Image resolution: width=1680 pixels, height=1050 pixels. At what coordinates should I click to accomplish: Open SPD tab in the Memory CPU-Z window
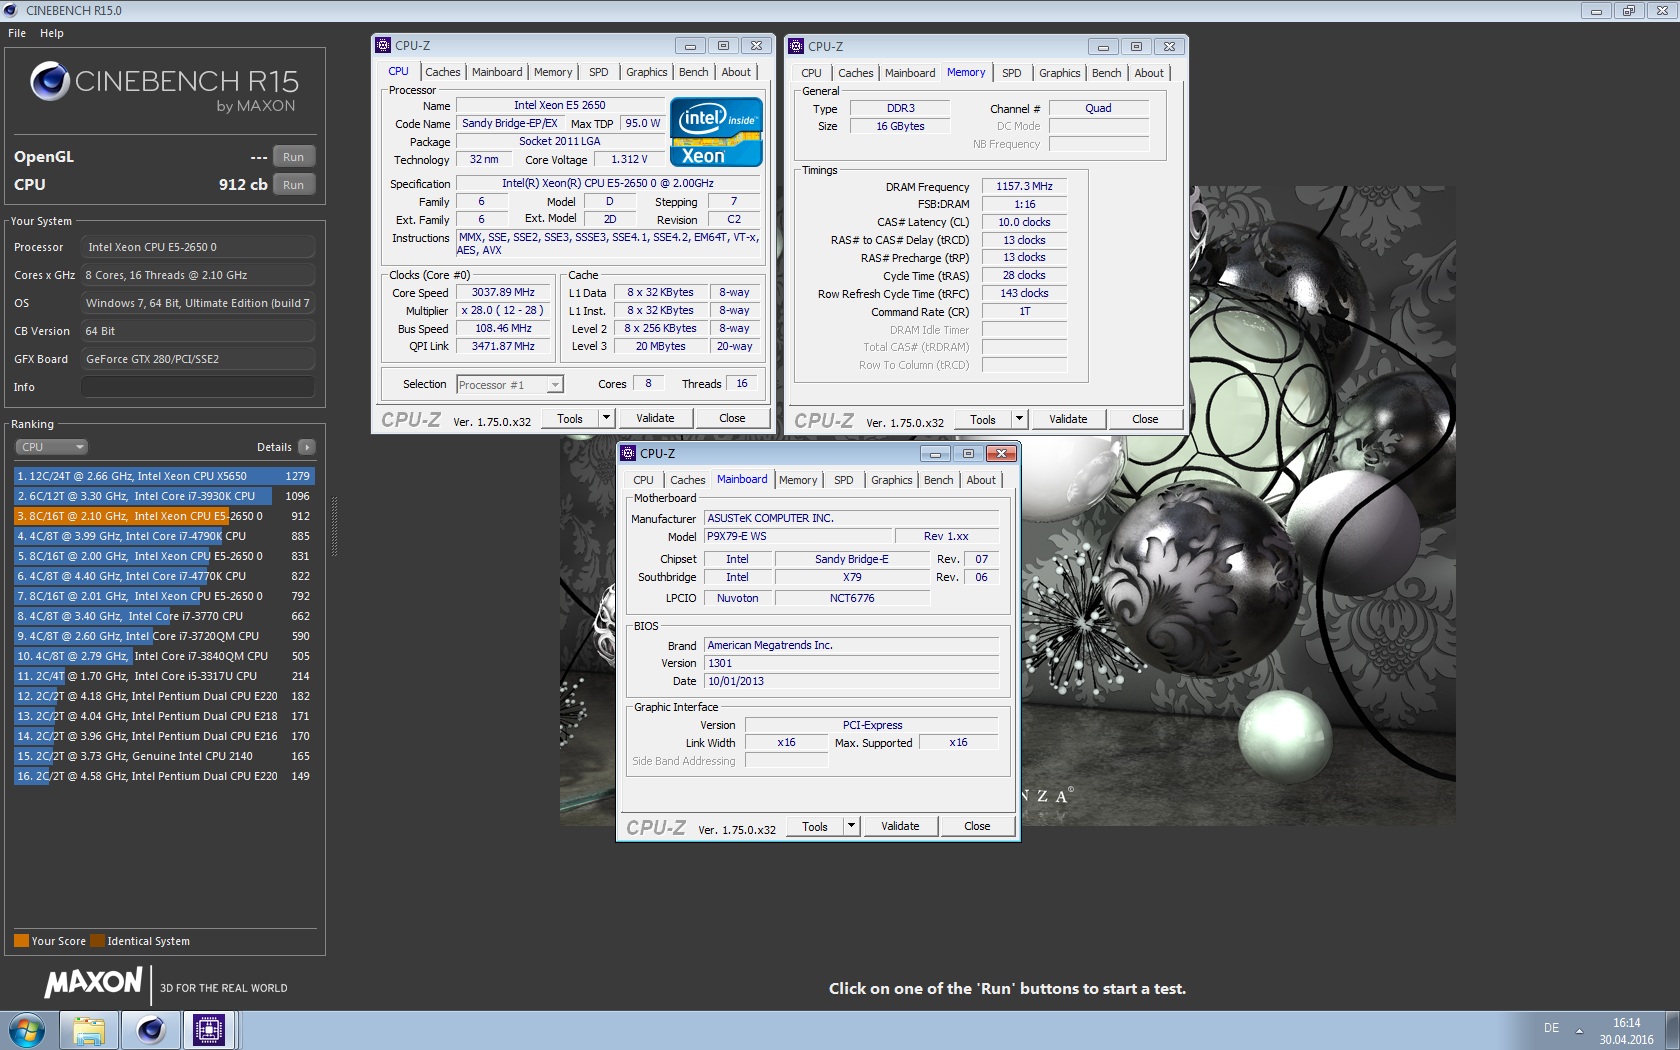click(1012, 73)
